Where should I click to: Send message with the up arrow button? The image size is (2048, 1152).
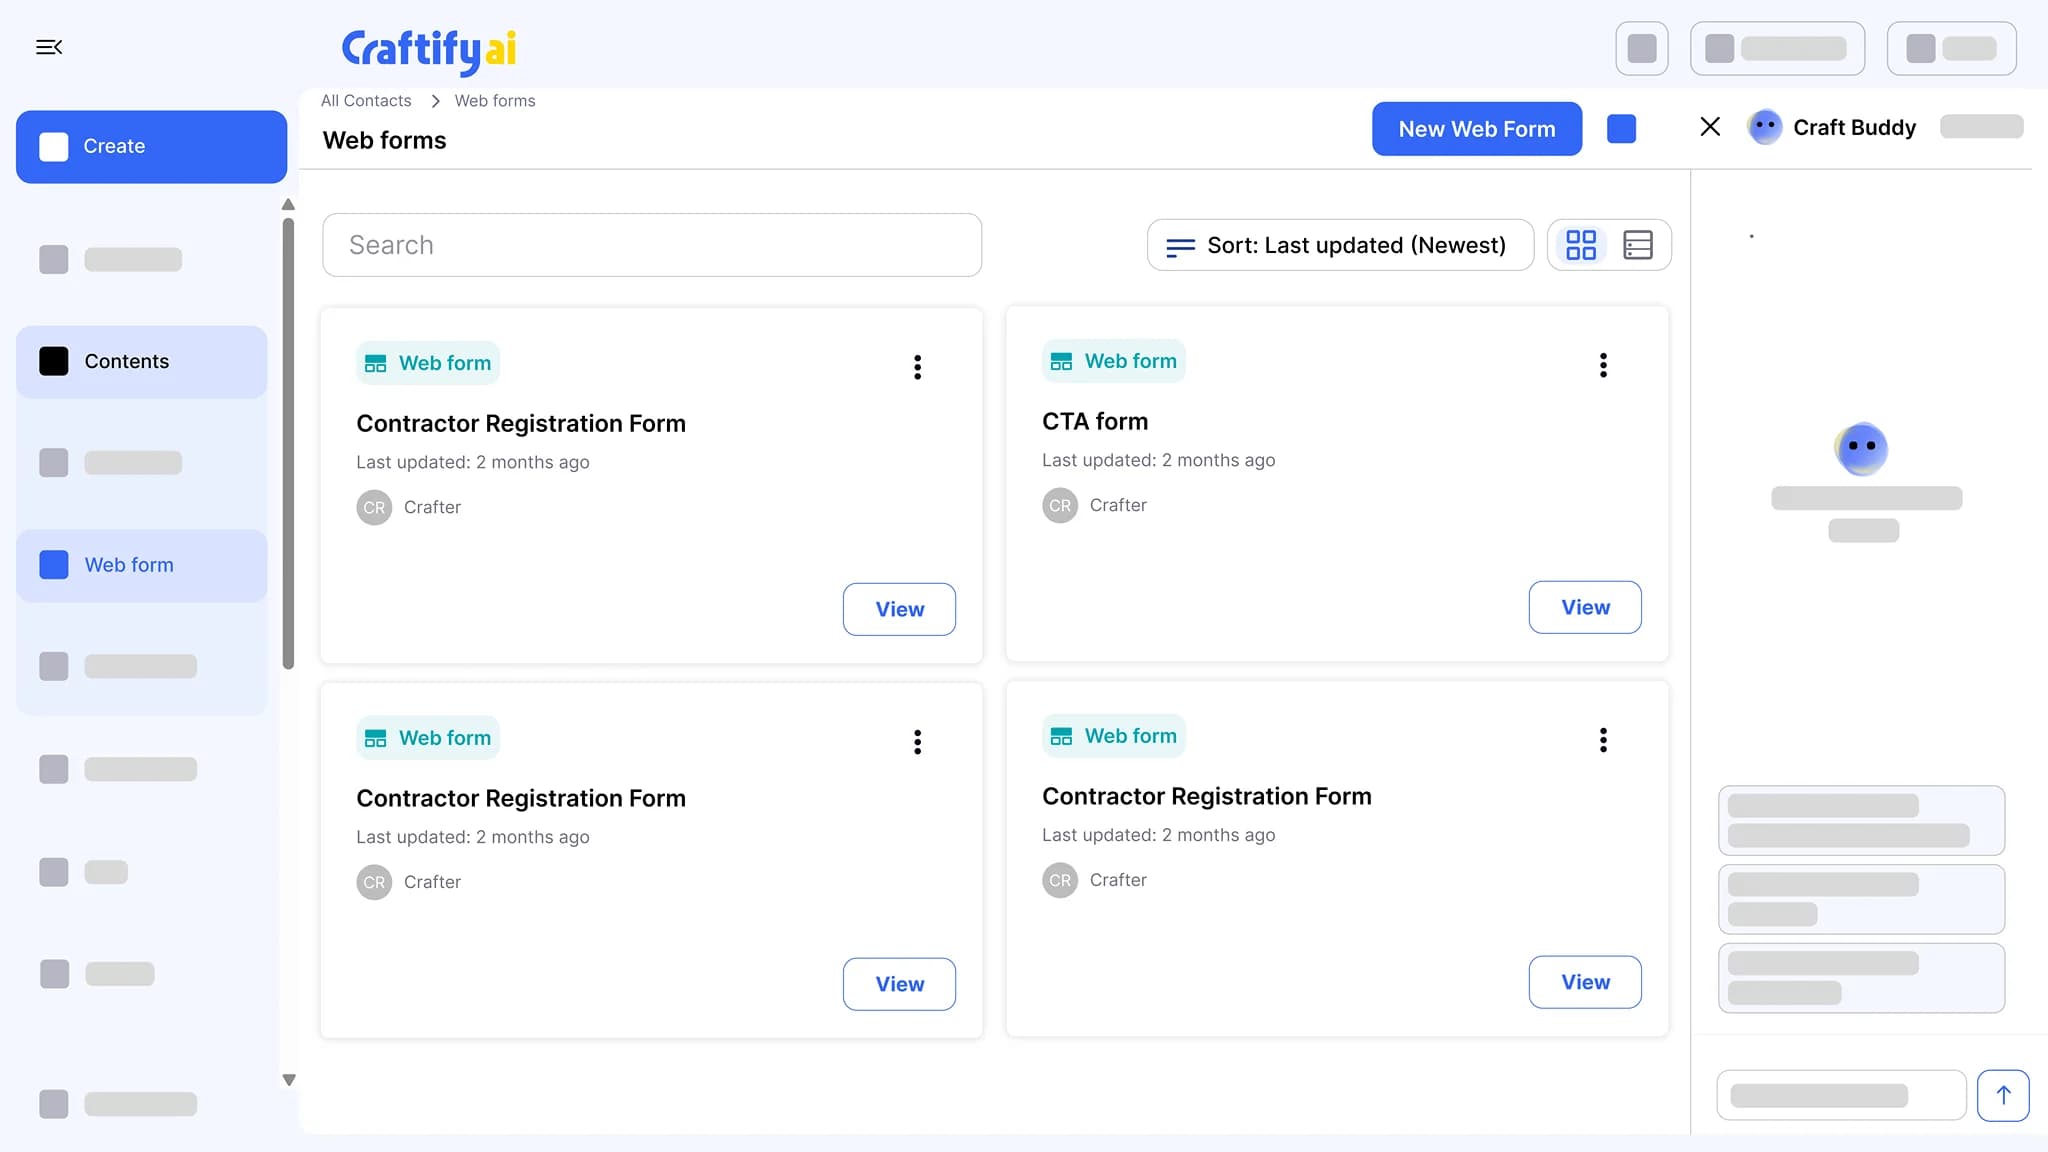2003,1095
